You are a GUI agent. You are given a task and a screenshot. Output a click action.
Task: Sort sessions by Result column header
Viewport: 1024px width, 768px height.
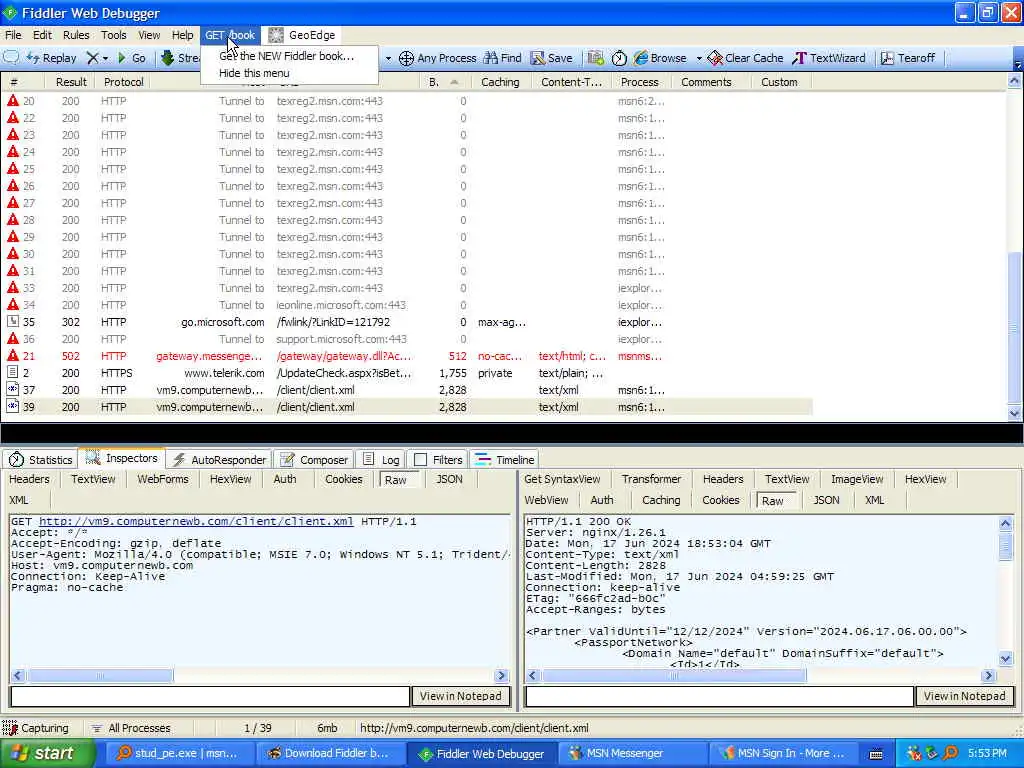[71, 82]
